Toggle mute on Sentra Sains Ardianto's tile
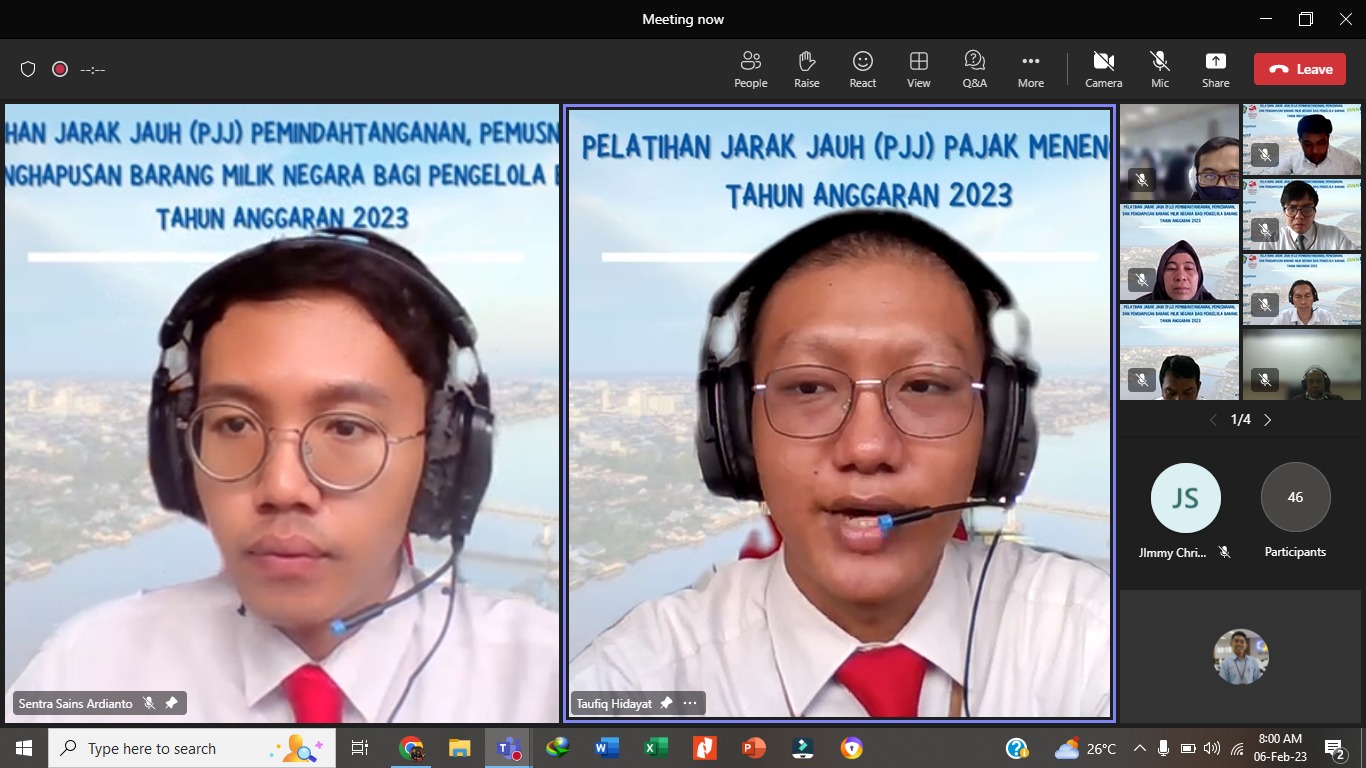 [149, 703]
